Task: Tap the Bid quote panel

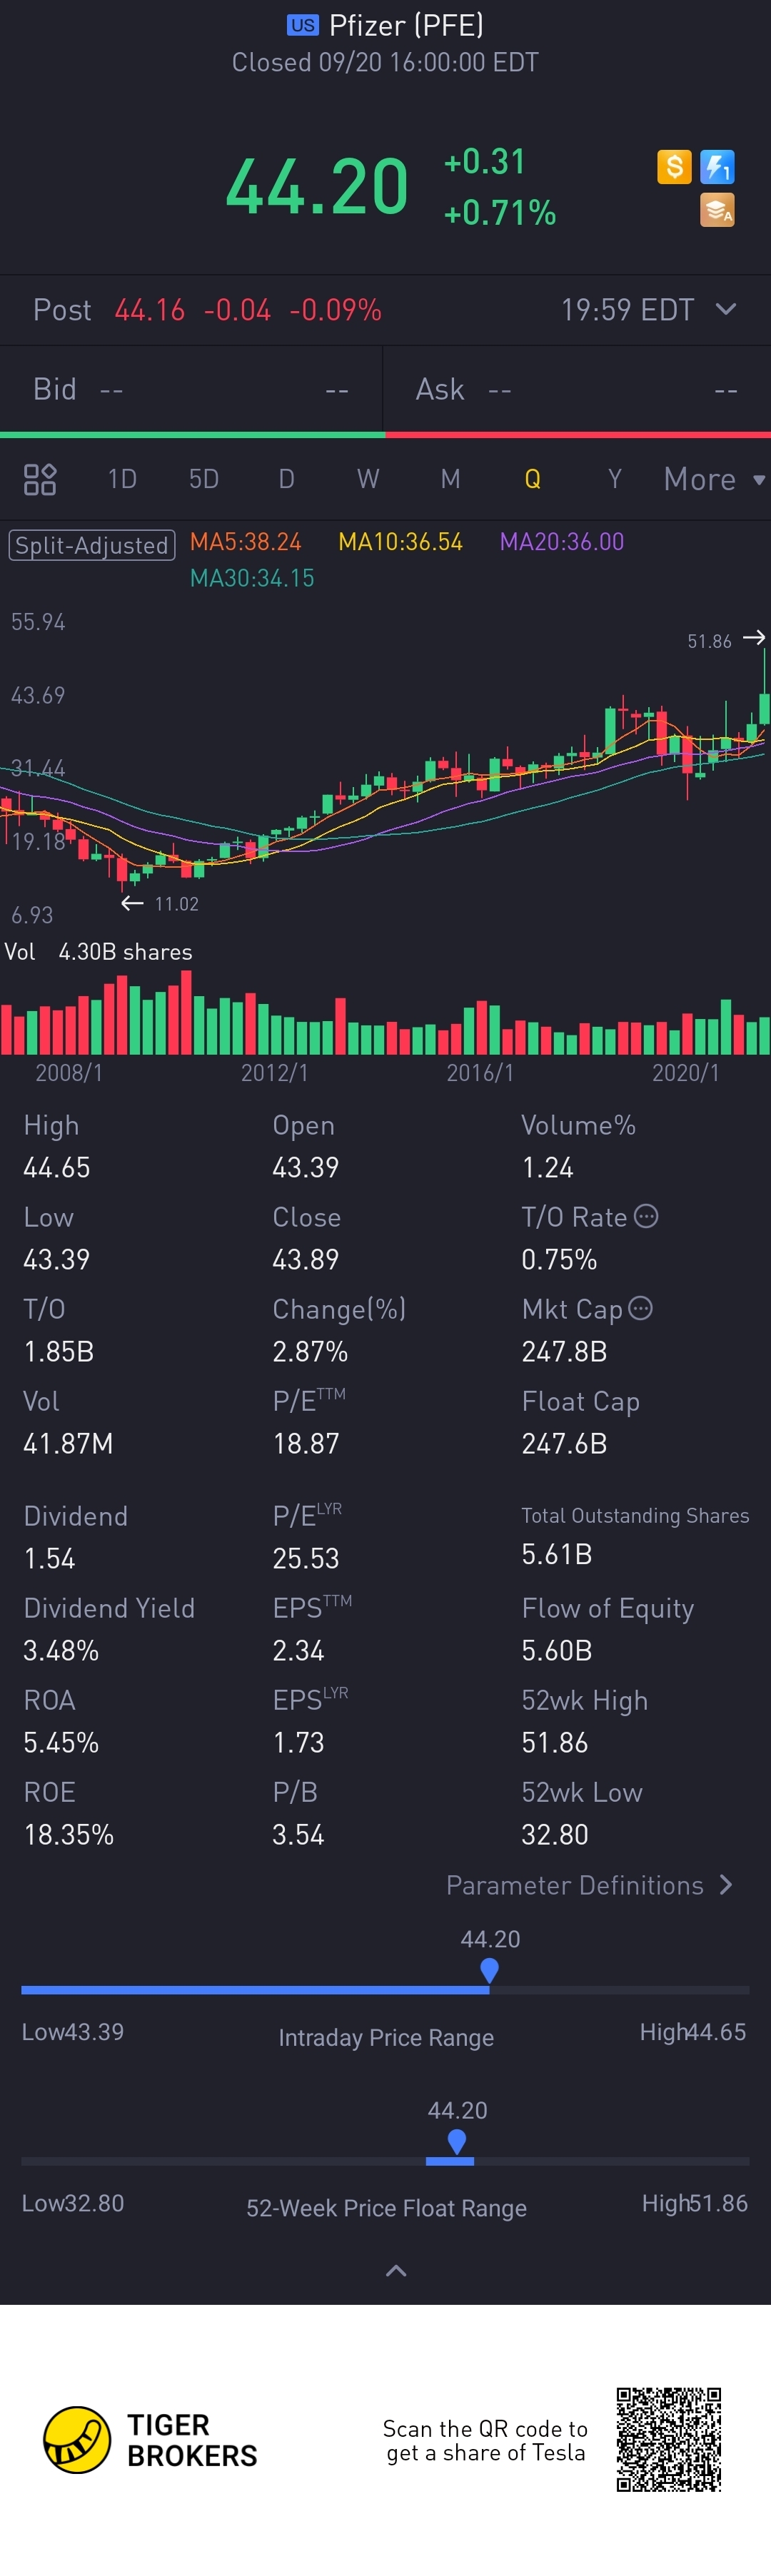Action: [191, 389]
